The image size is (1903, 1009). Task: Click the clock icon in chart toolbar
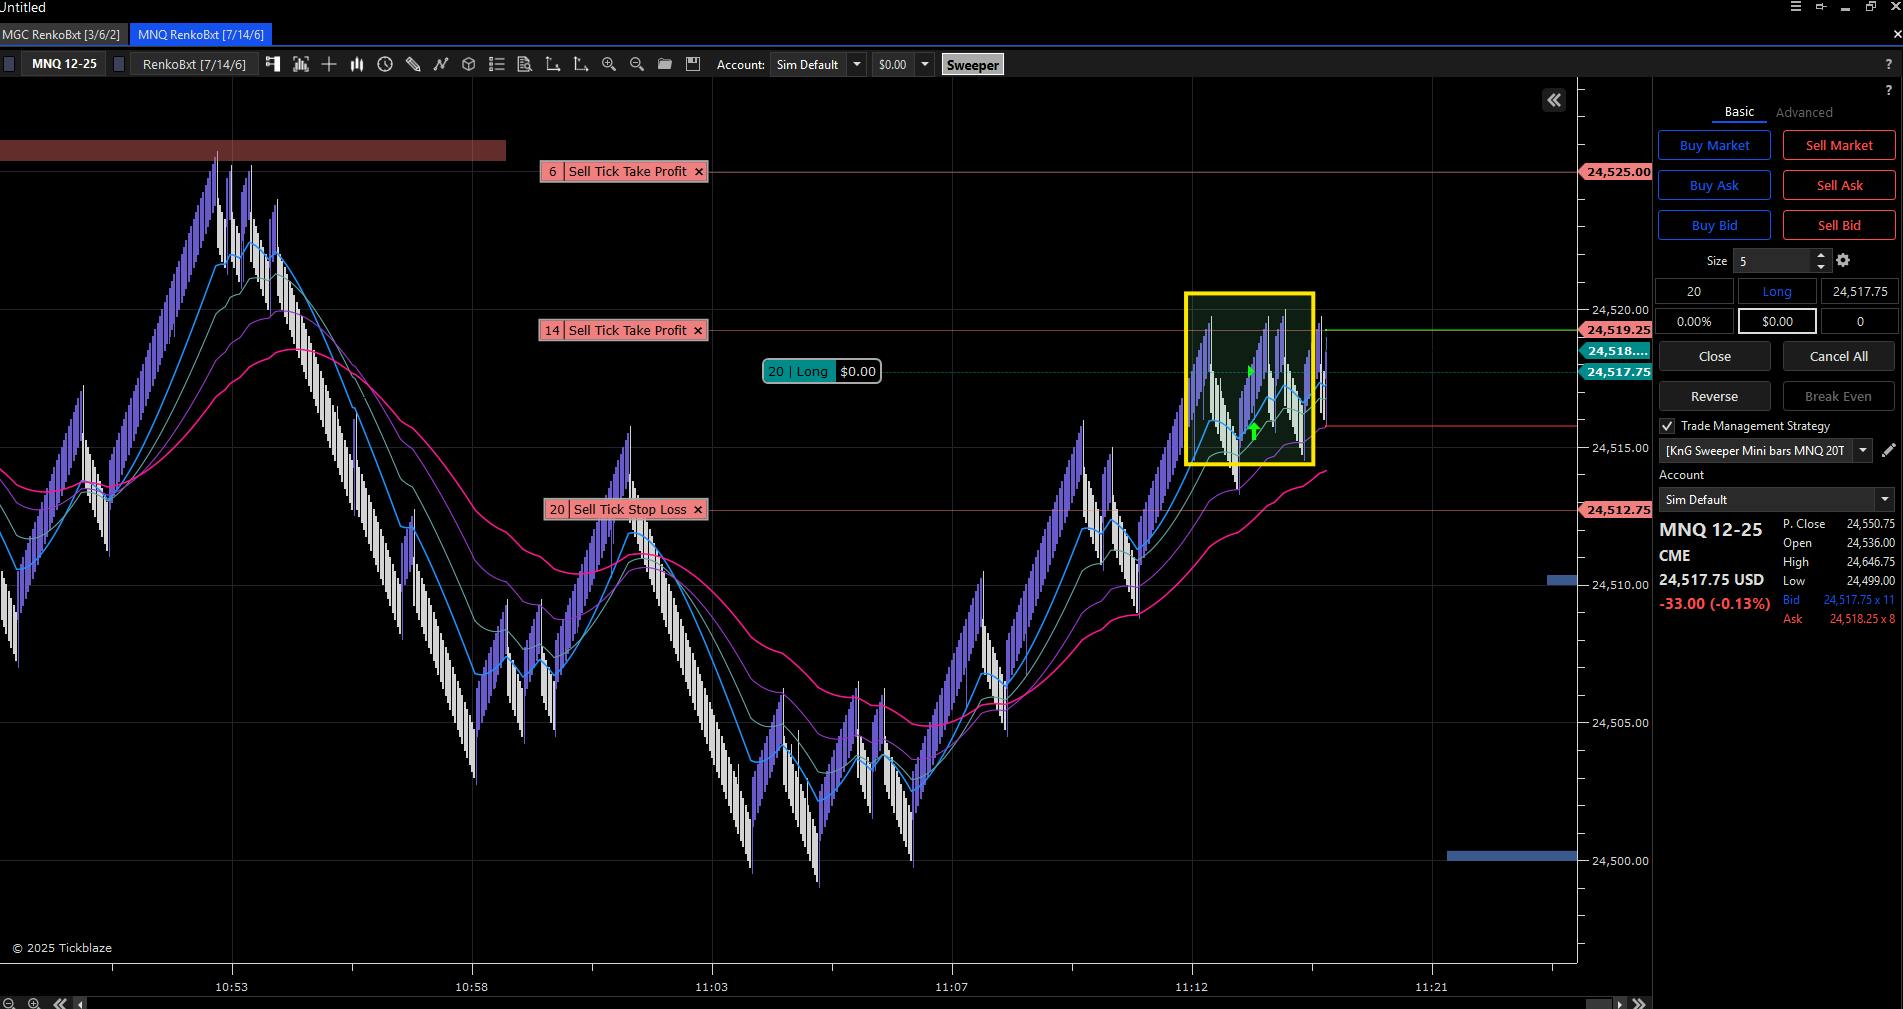click(x=385, y=65)
